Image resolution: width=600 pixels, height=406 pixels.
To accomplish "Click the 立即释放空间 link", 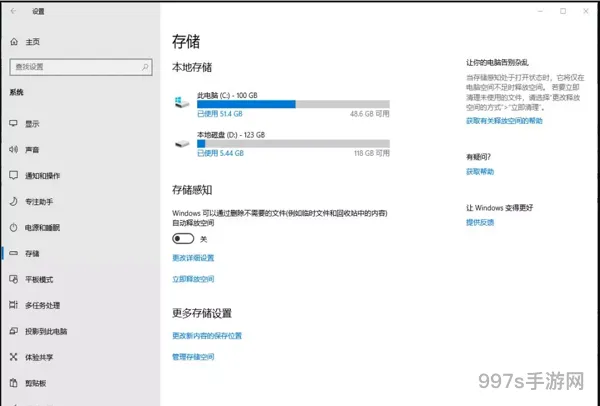I will tap(193, 279).
